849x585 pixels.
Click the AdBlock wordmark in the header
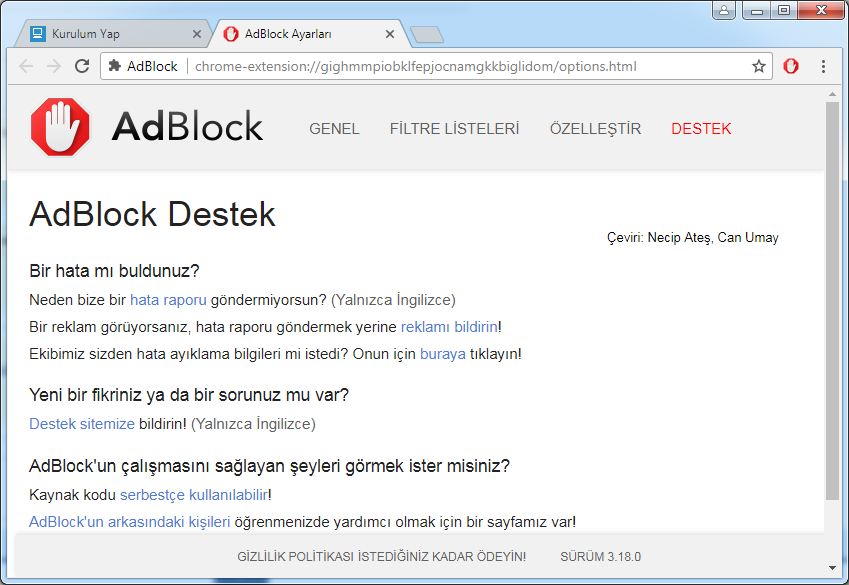187,126
